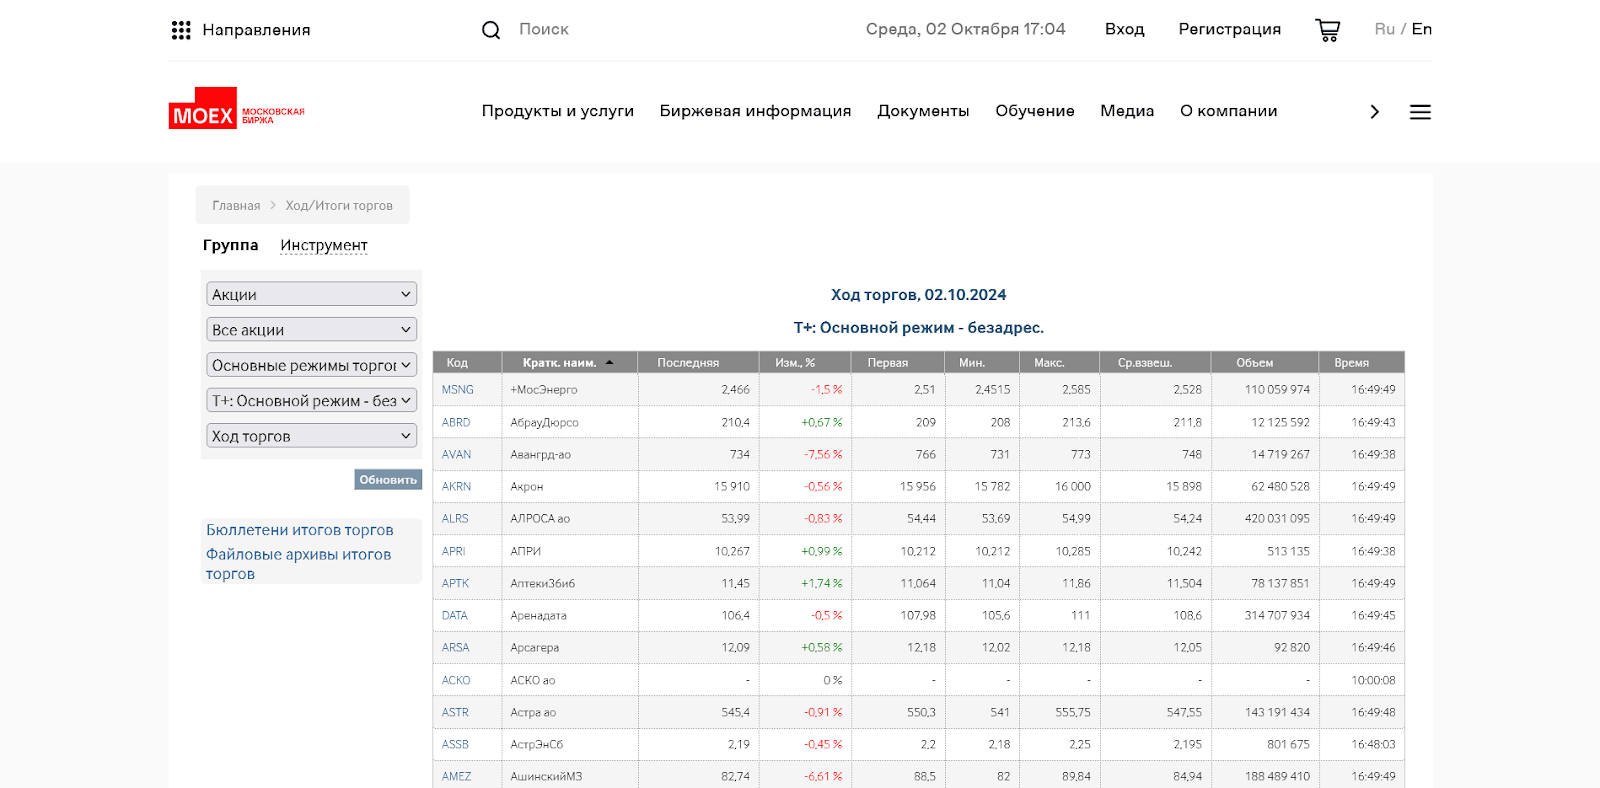1600x788 pixels.
Task: Expand the Ход торгов dropdown
Action: click(x=312, y=436)
